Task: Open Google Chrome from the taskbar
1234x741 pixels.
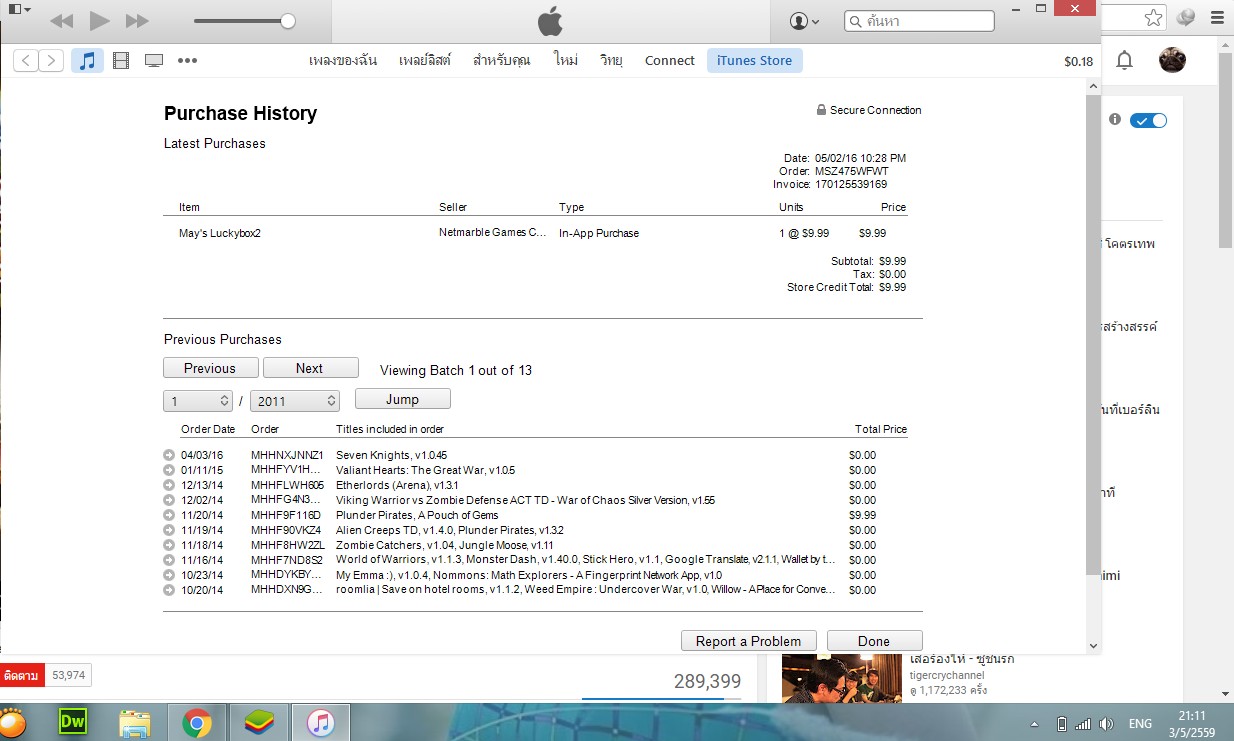Action: click(x=197, y=722)
